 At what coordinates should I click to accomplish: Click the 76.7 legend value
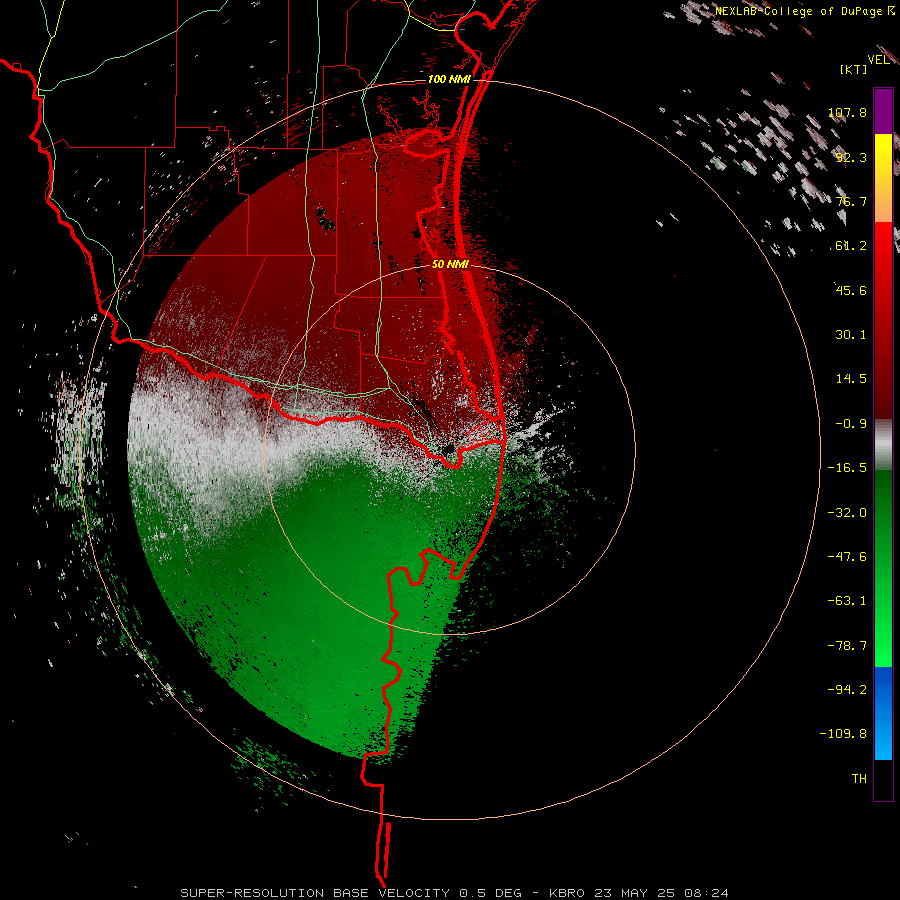click(x=851, y=201)
